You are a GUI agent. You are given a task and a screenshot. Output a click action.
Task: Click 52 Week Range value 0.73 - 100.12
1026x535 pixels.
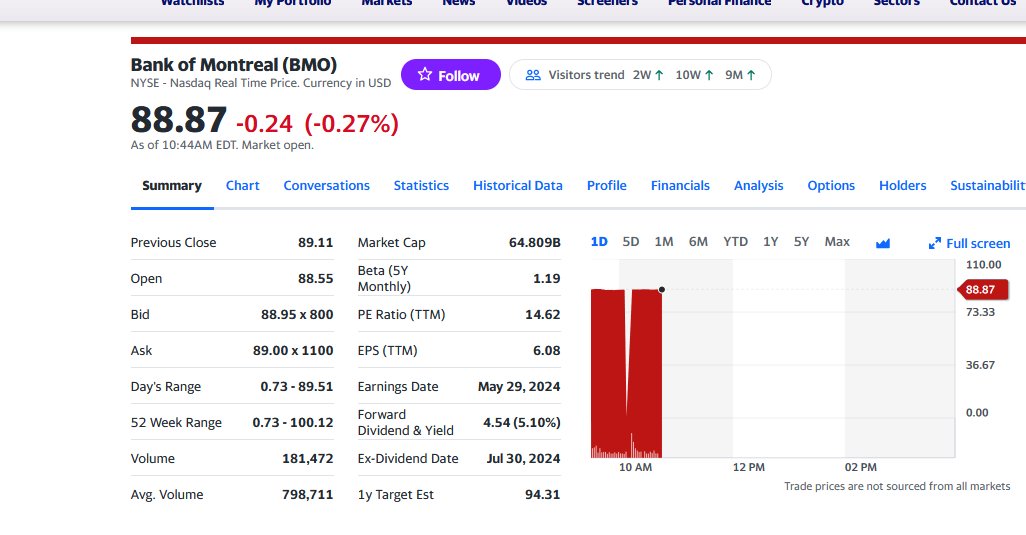293,423
